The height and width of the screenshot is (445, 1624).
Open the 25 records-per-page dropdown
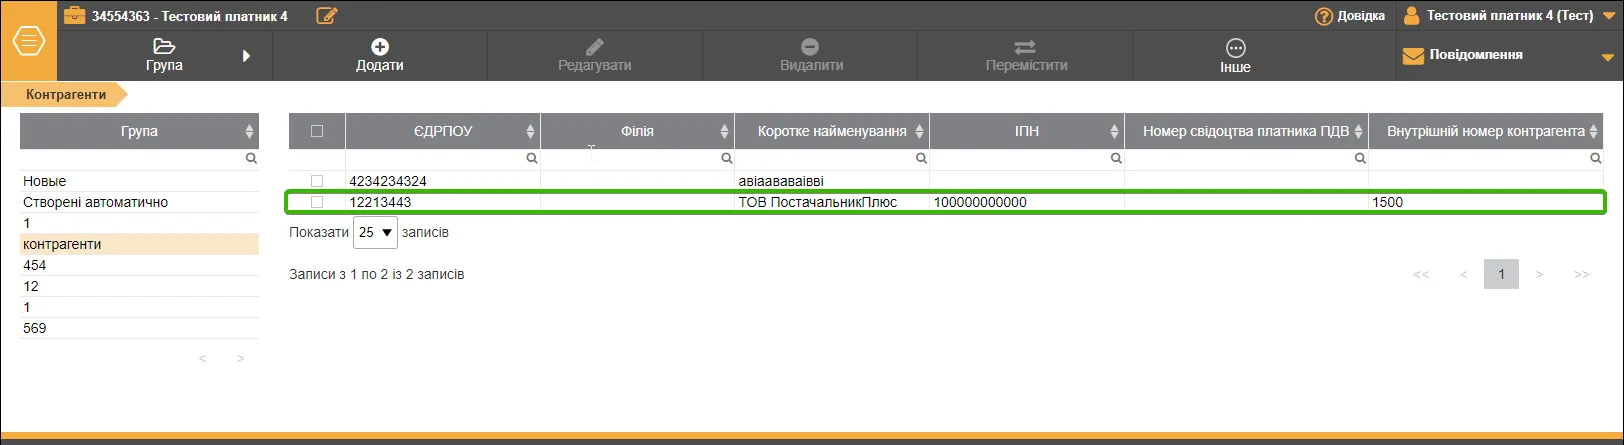click(x=375, y=232)
